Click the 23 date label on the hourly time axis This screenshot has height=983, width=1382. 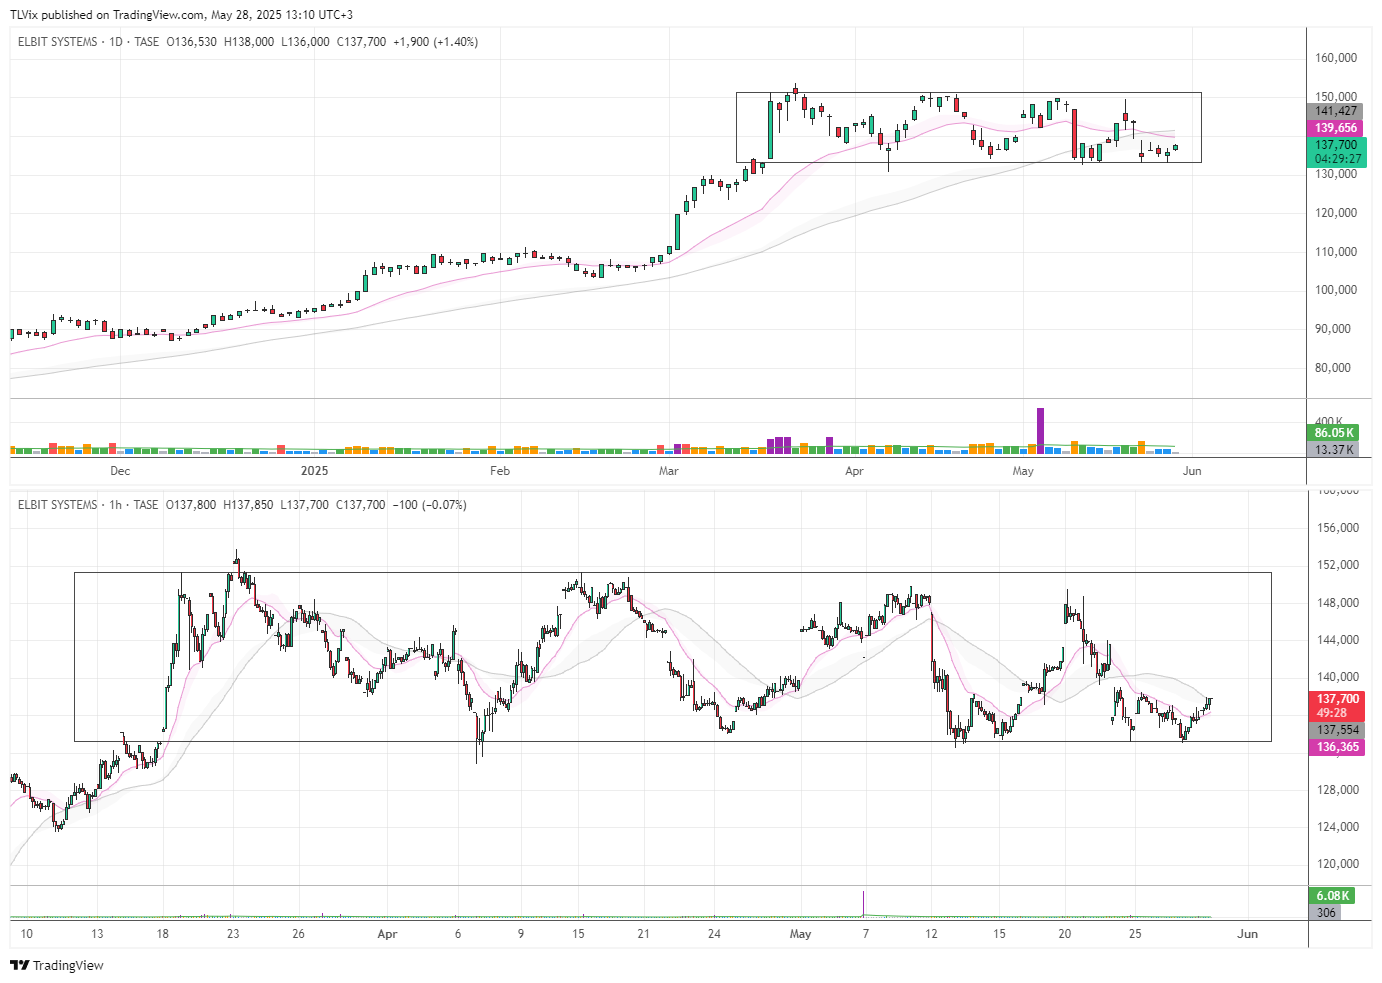[233, 934]
